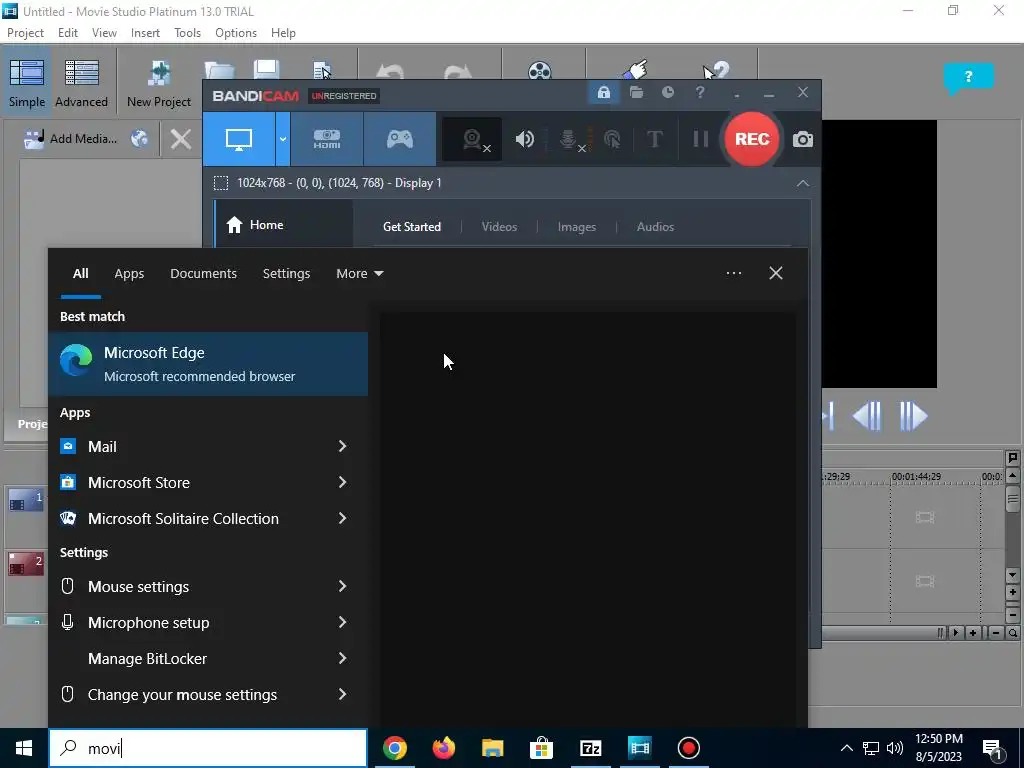Open Movie Studio Tools menu

coord(187,33)
